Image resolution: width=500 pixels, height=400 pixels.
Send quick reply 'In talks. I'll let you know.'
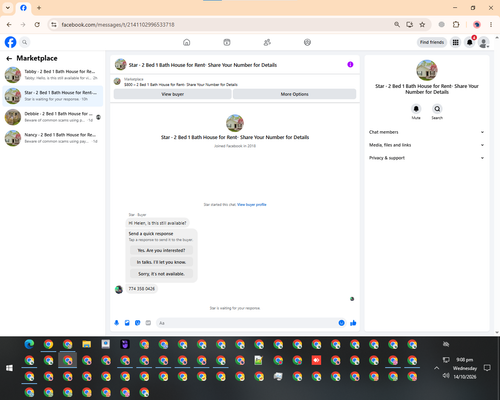point(161,262)
